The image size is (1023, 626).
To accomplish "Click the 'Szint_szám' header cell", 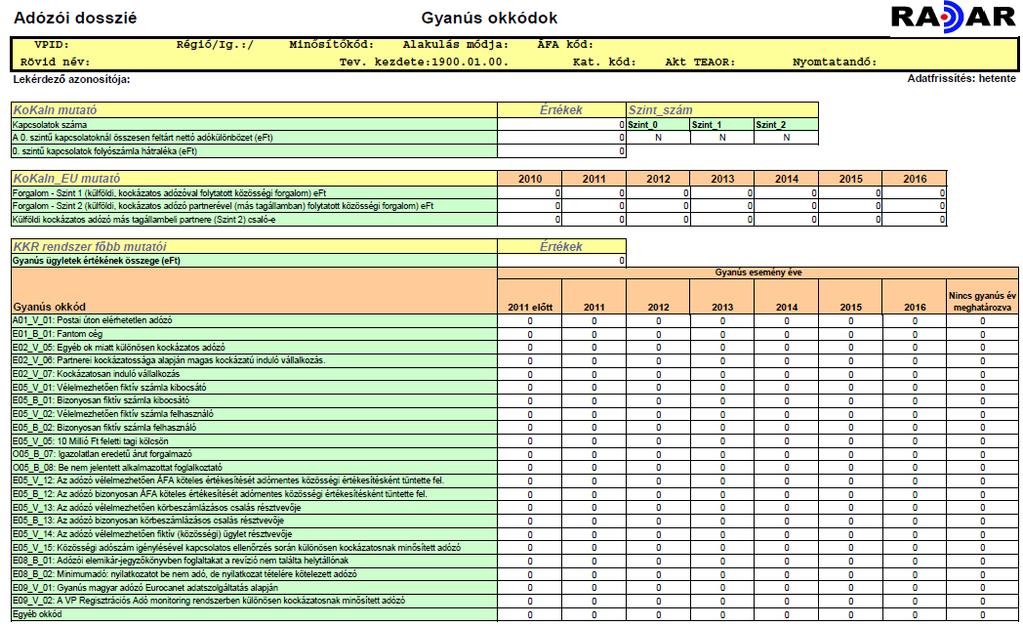I will 722,110.
